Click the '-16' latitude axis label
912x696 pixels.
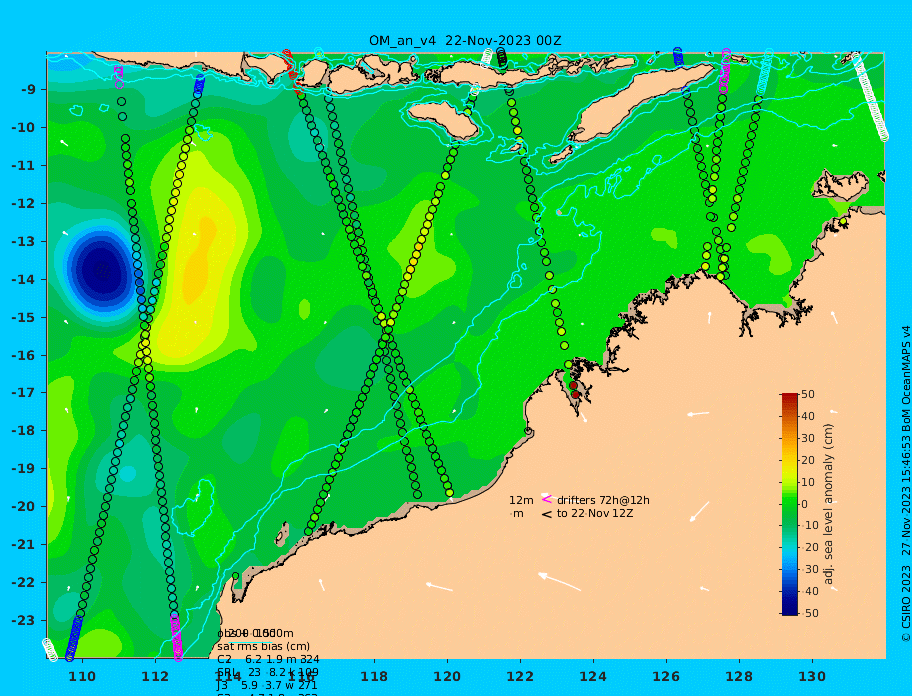[24, 355]
